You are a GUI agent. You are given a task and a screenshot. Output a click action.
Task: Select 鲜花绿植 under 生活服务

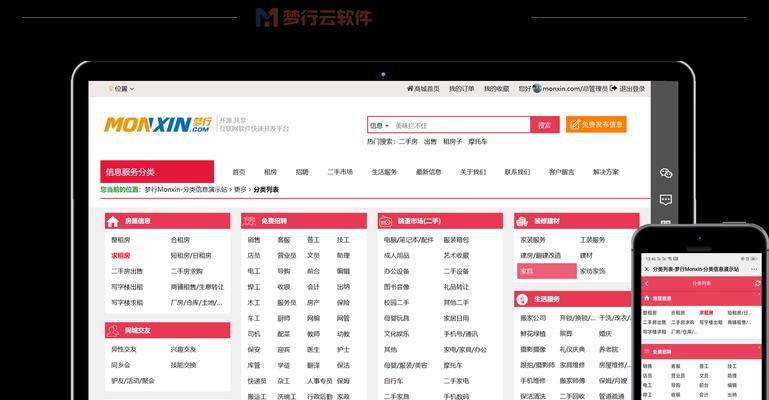click(533, 334)
